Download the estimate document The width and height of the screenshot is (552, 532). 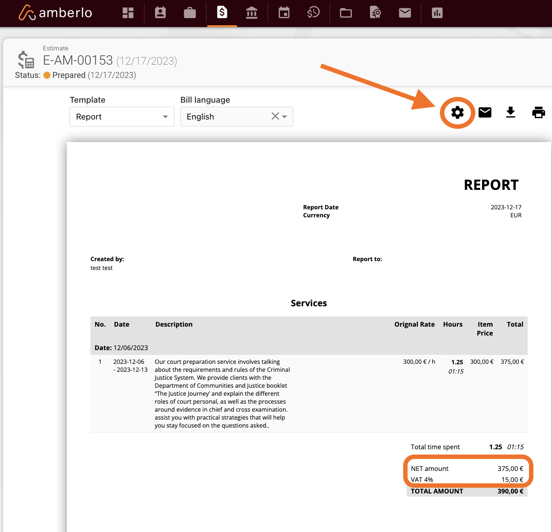coord(510,112)
